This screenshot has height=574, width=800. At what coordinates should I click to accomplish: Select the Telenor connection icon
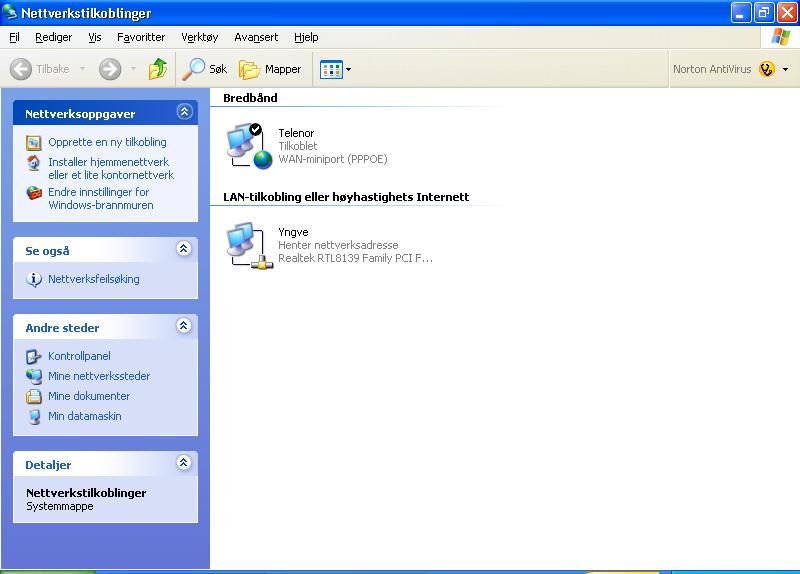[249, 146]
